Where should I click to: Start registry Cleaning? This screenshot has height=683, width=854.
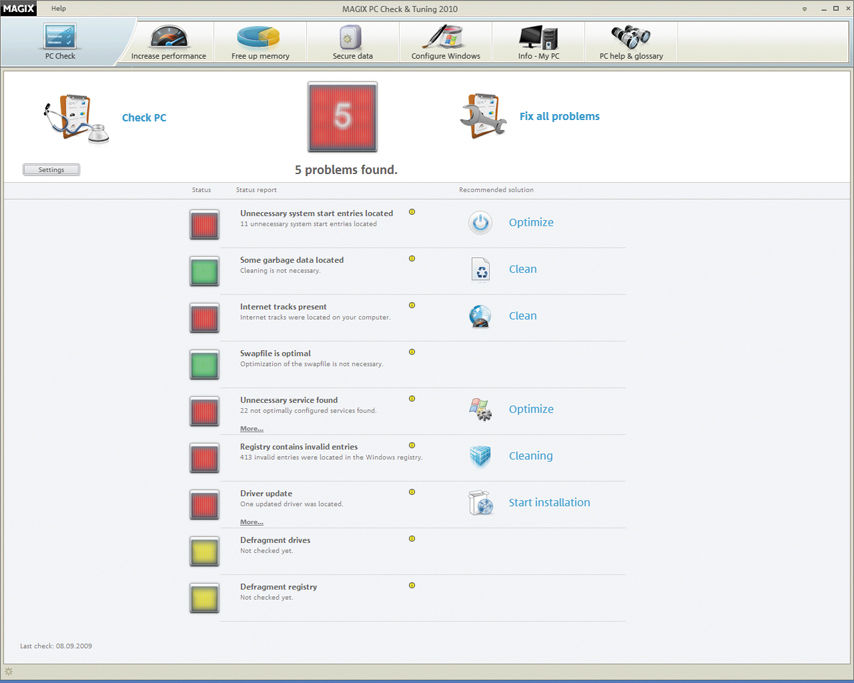pos(530,456)
